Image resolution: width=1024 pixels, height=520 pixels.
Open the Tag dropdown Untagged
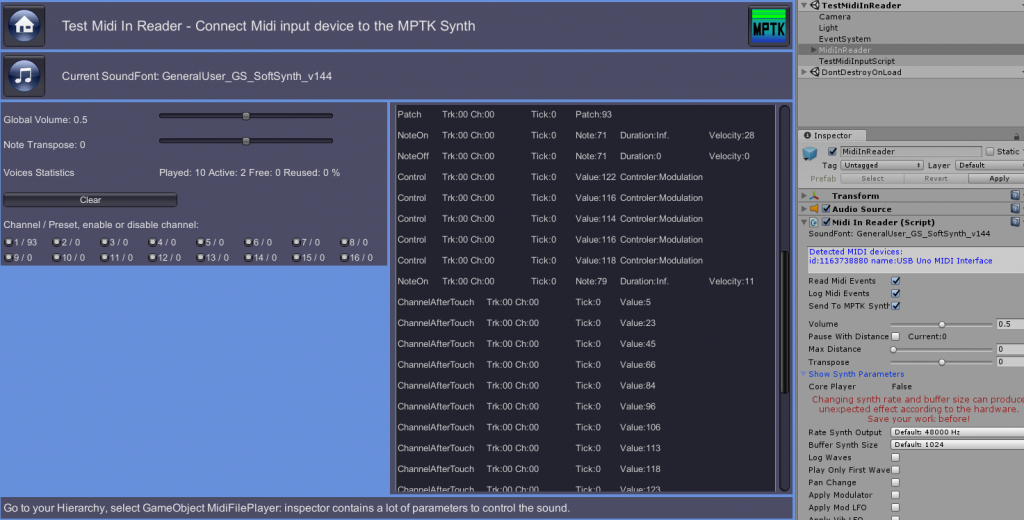point(882,165)
